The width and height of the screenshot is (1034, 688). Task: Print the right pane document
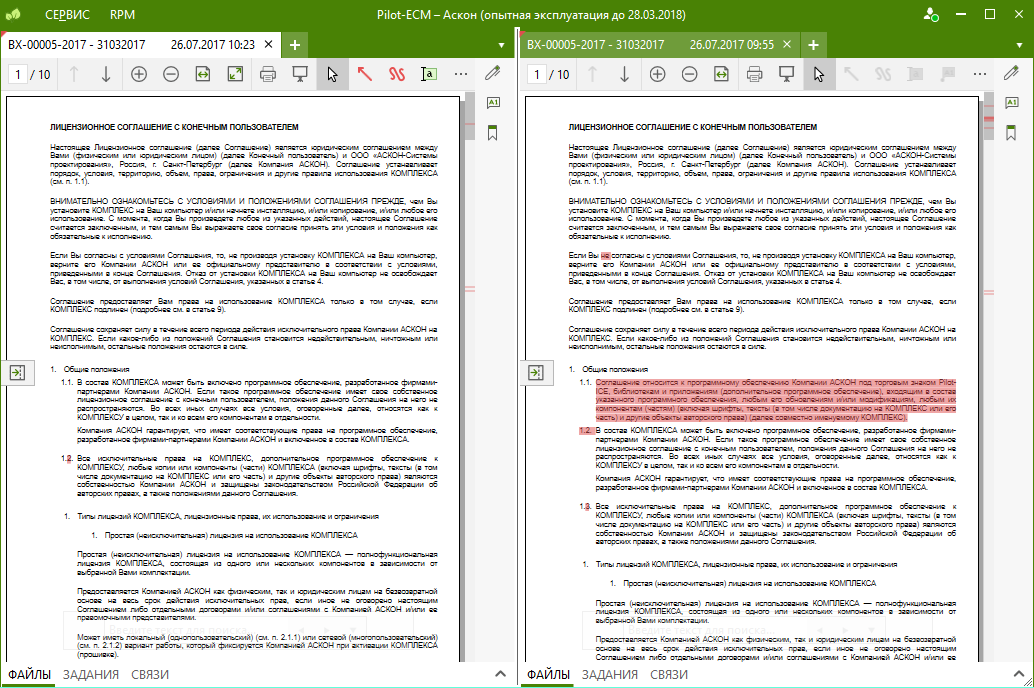[x=754, y=74]
